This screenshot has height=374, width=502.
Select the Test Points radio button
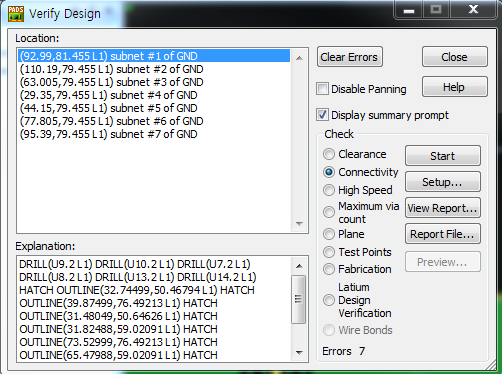(x=329, y=252)
